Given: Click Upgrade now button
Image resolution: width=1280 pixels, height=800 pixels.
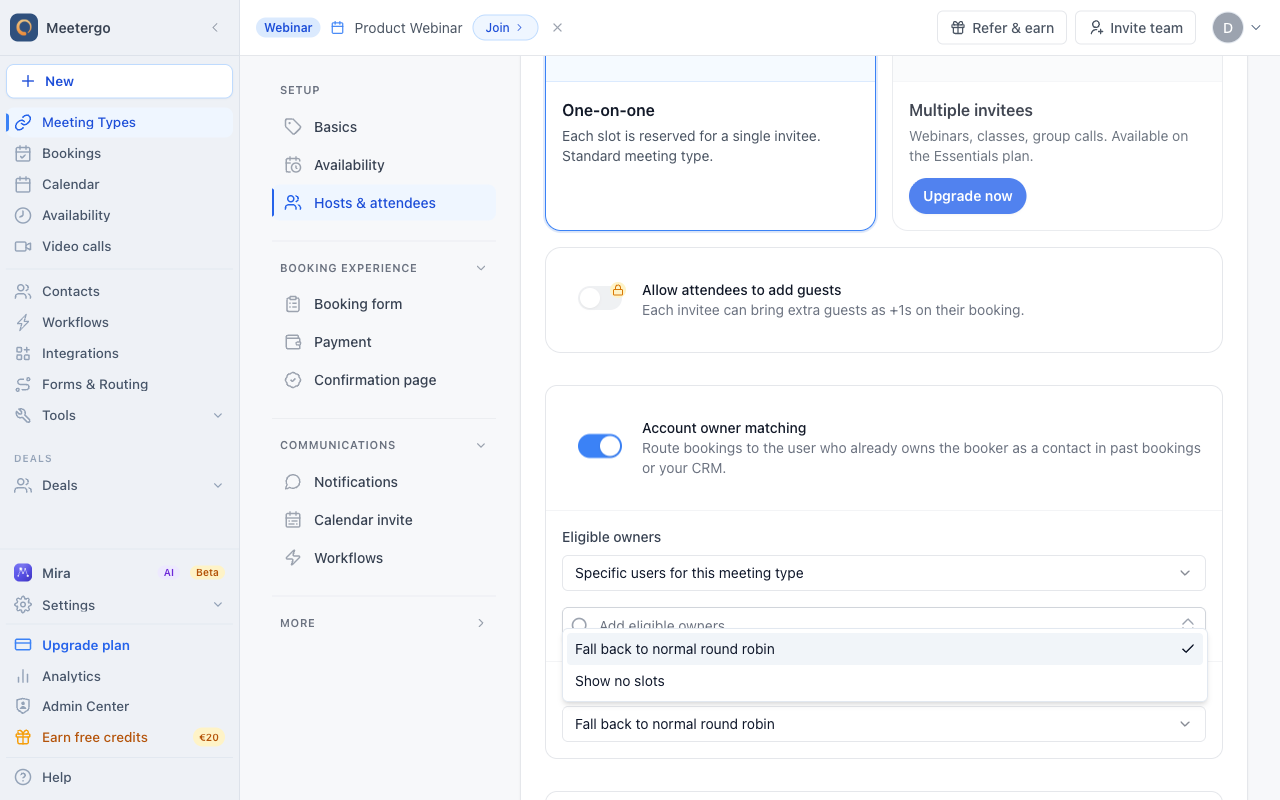Looking at the screenshot, I should pos(967,196).
